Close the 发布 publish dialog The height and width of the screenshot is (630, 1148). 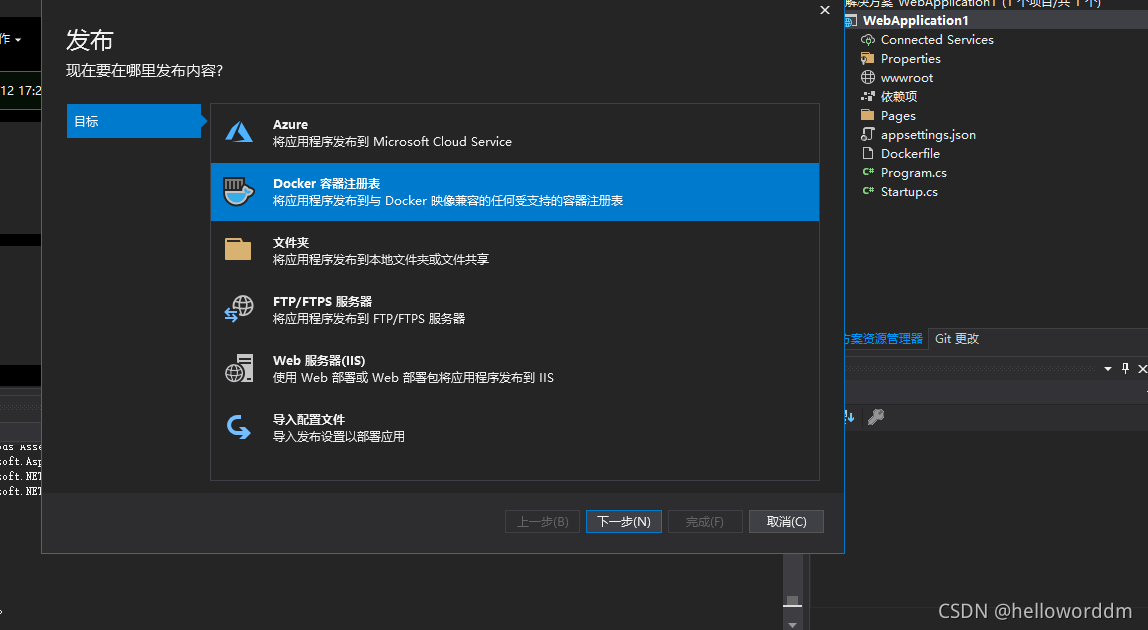(x=825, y=10)
